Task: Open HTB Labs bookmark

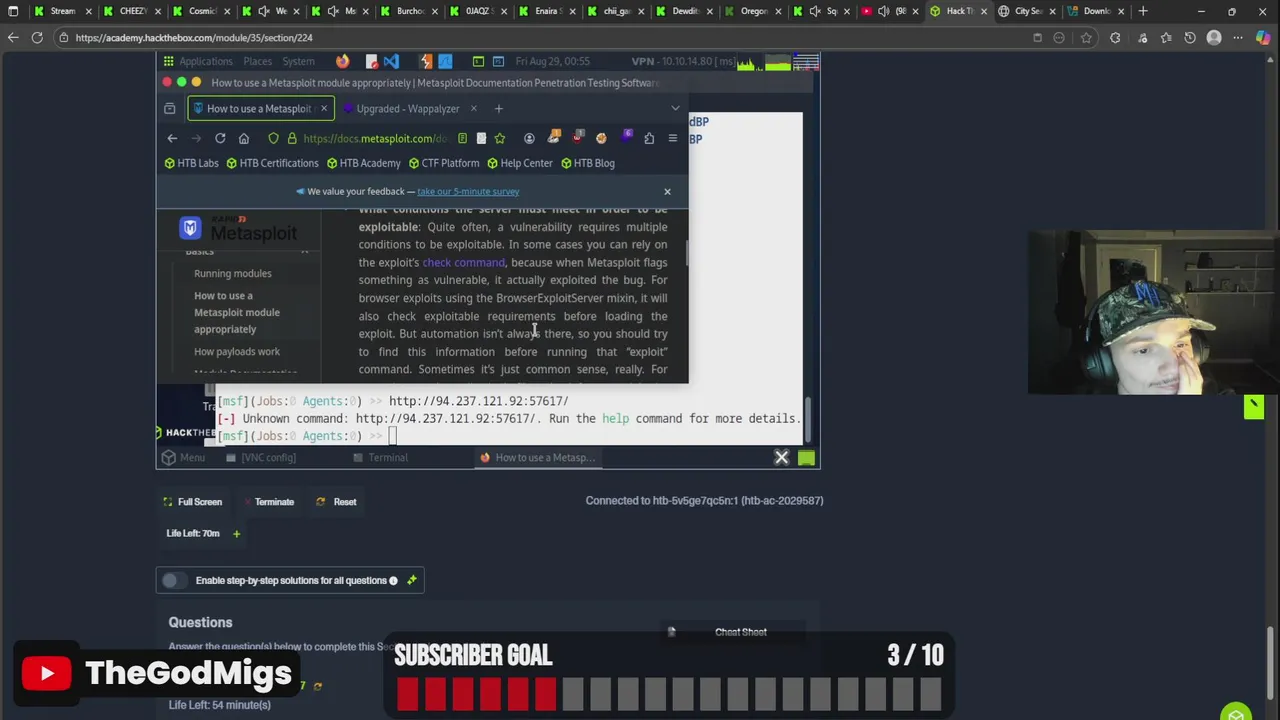Action: pos(191,163)
